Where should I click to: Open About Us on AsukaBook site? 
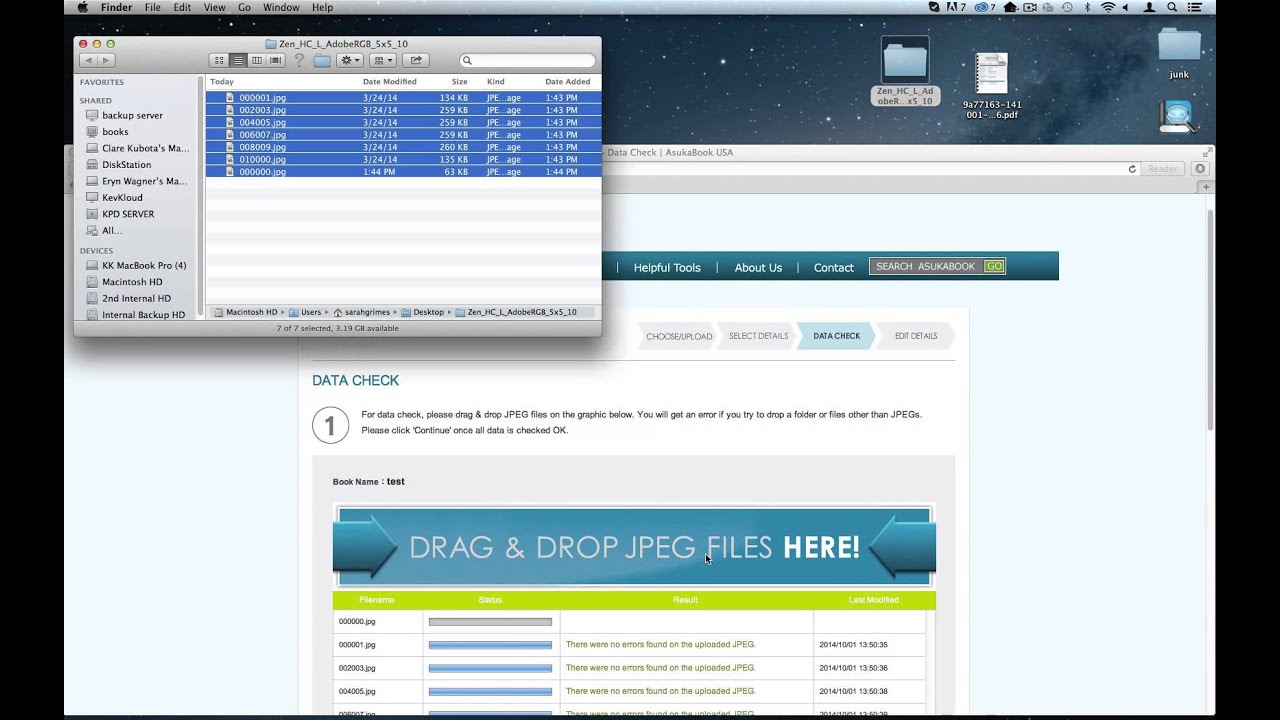[x=758, y=267]
